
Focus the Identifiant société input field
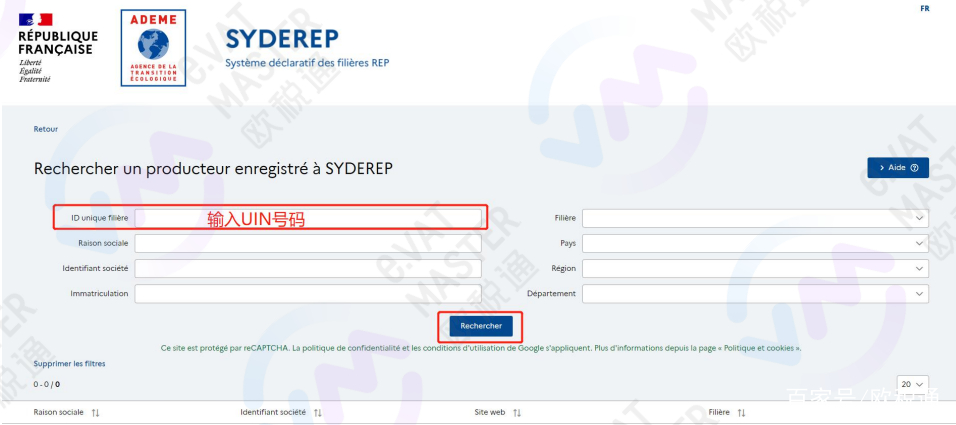point(308,268)
